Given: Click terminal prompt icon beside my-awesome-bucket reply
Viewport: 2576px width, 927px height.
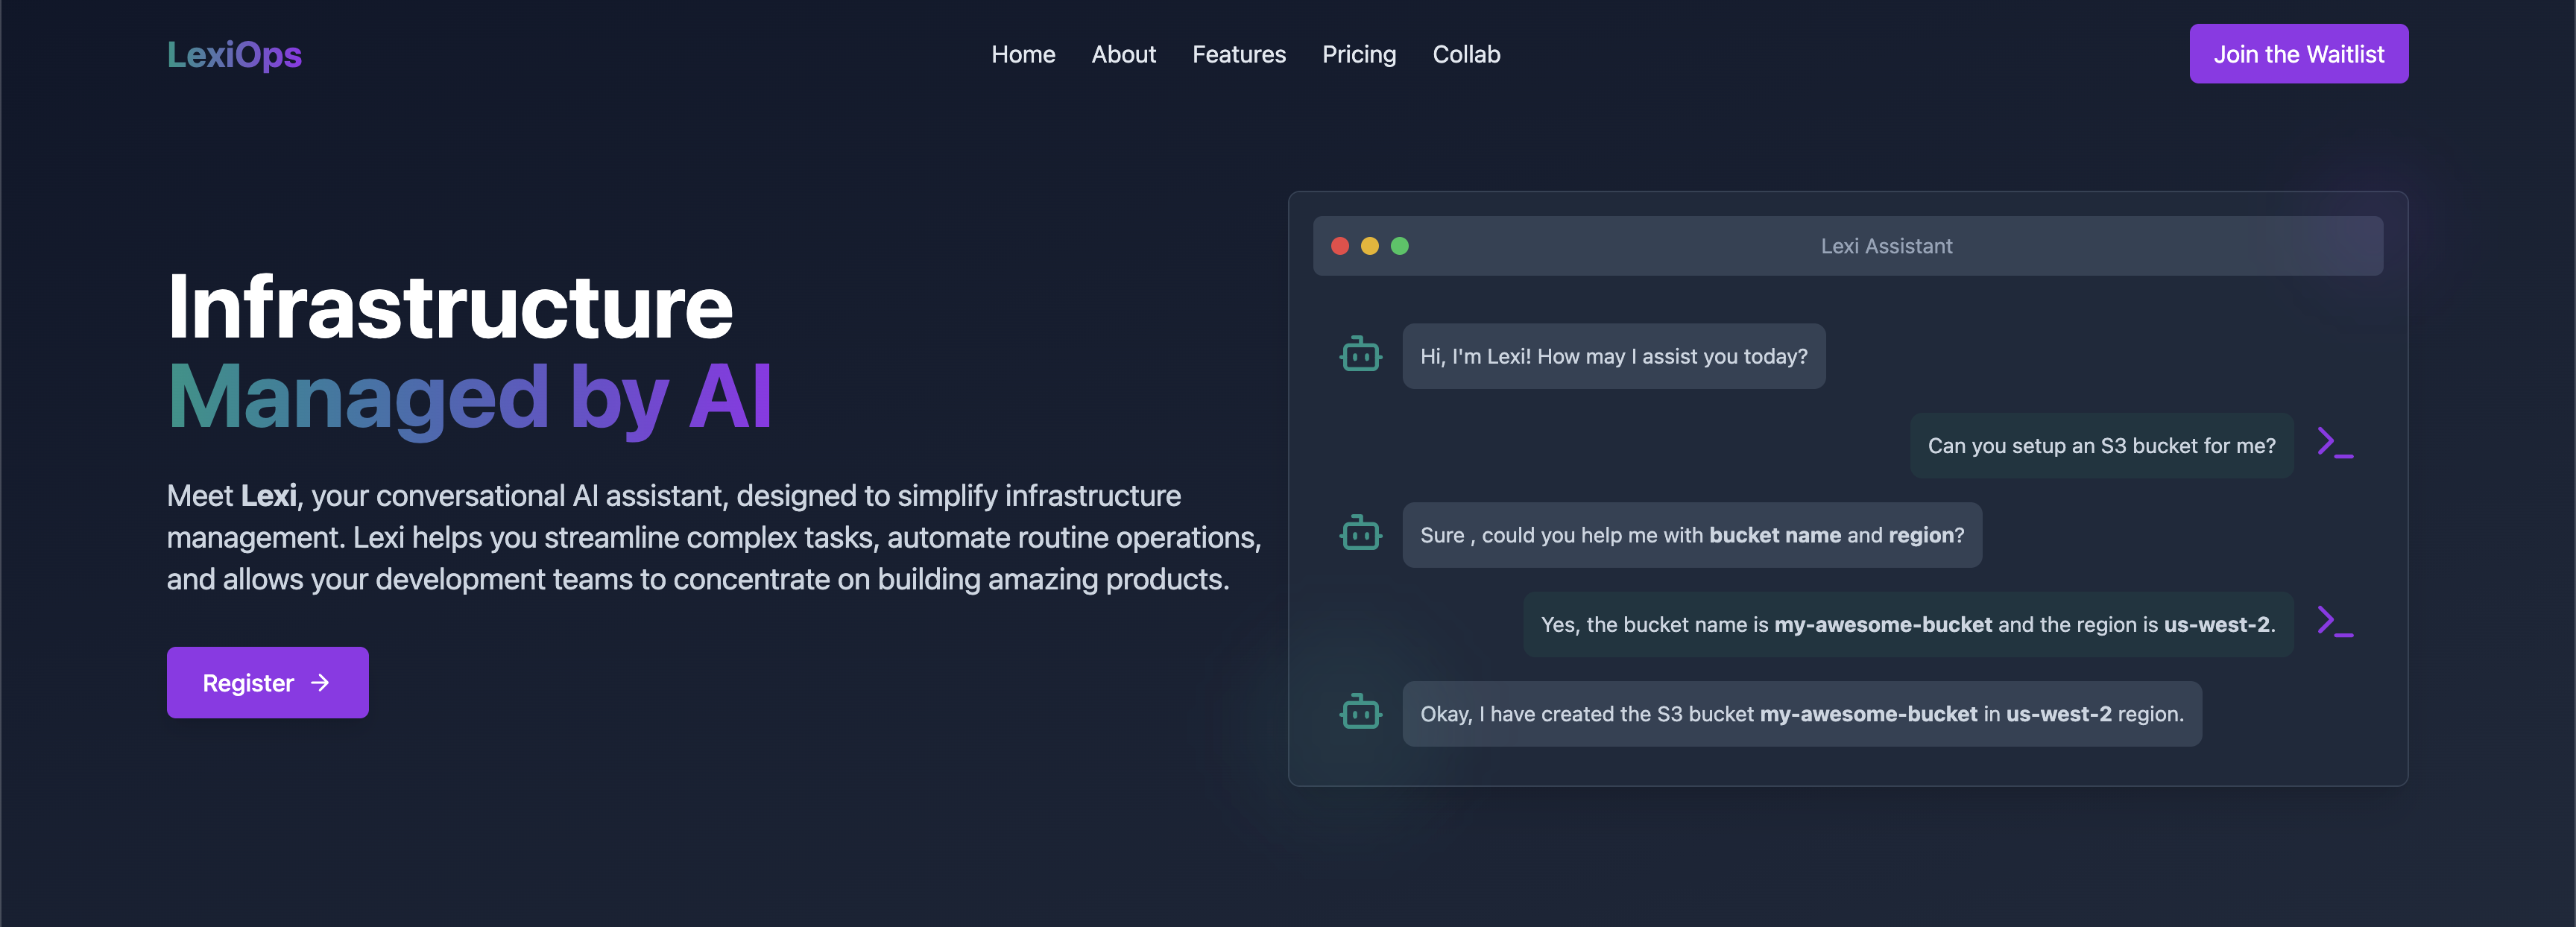Looking at the screenshot, I should click(2334, 622).
